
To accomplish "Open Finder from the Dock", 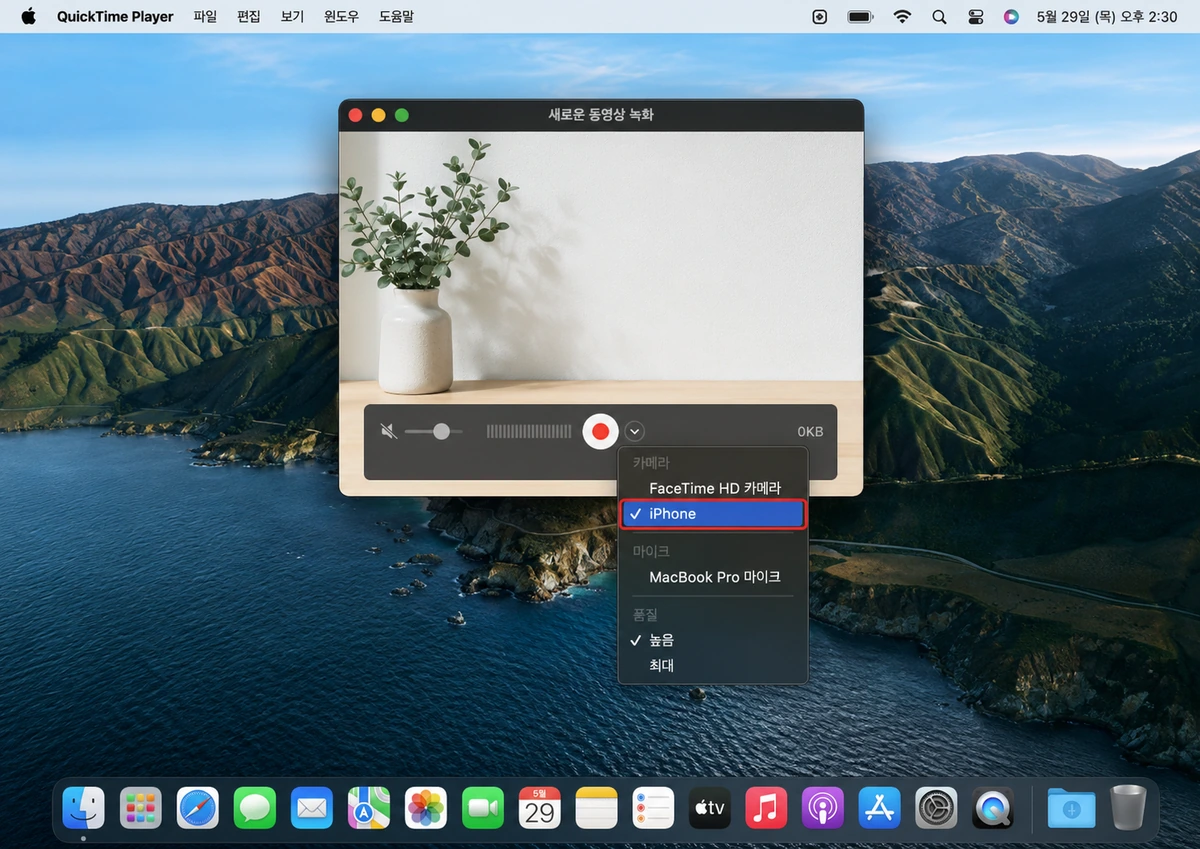I will (84, 808).
